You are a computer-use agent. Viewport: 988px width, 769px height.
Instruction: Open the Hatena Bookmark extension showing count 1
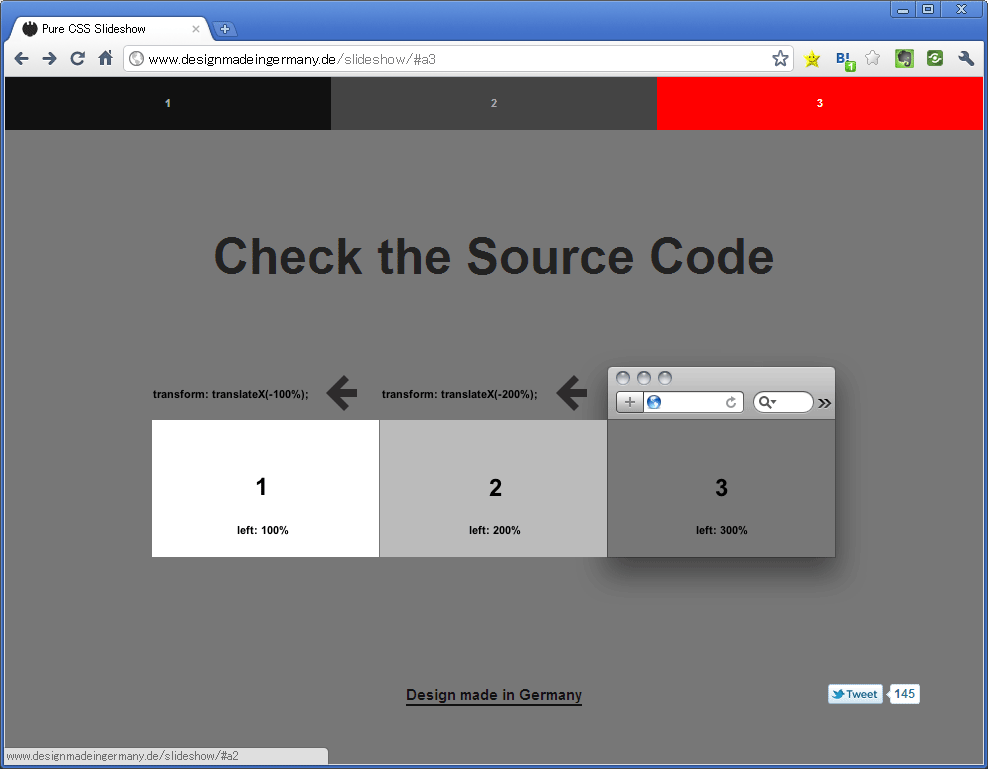pyautogui.click(x=843, y=58)
